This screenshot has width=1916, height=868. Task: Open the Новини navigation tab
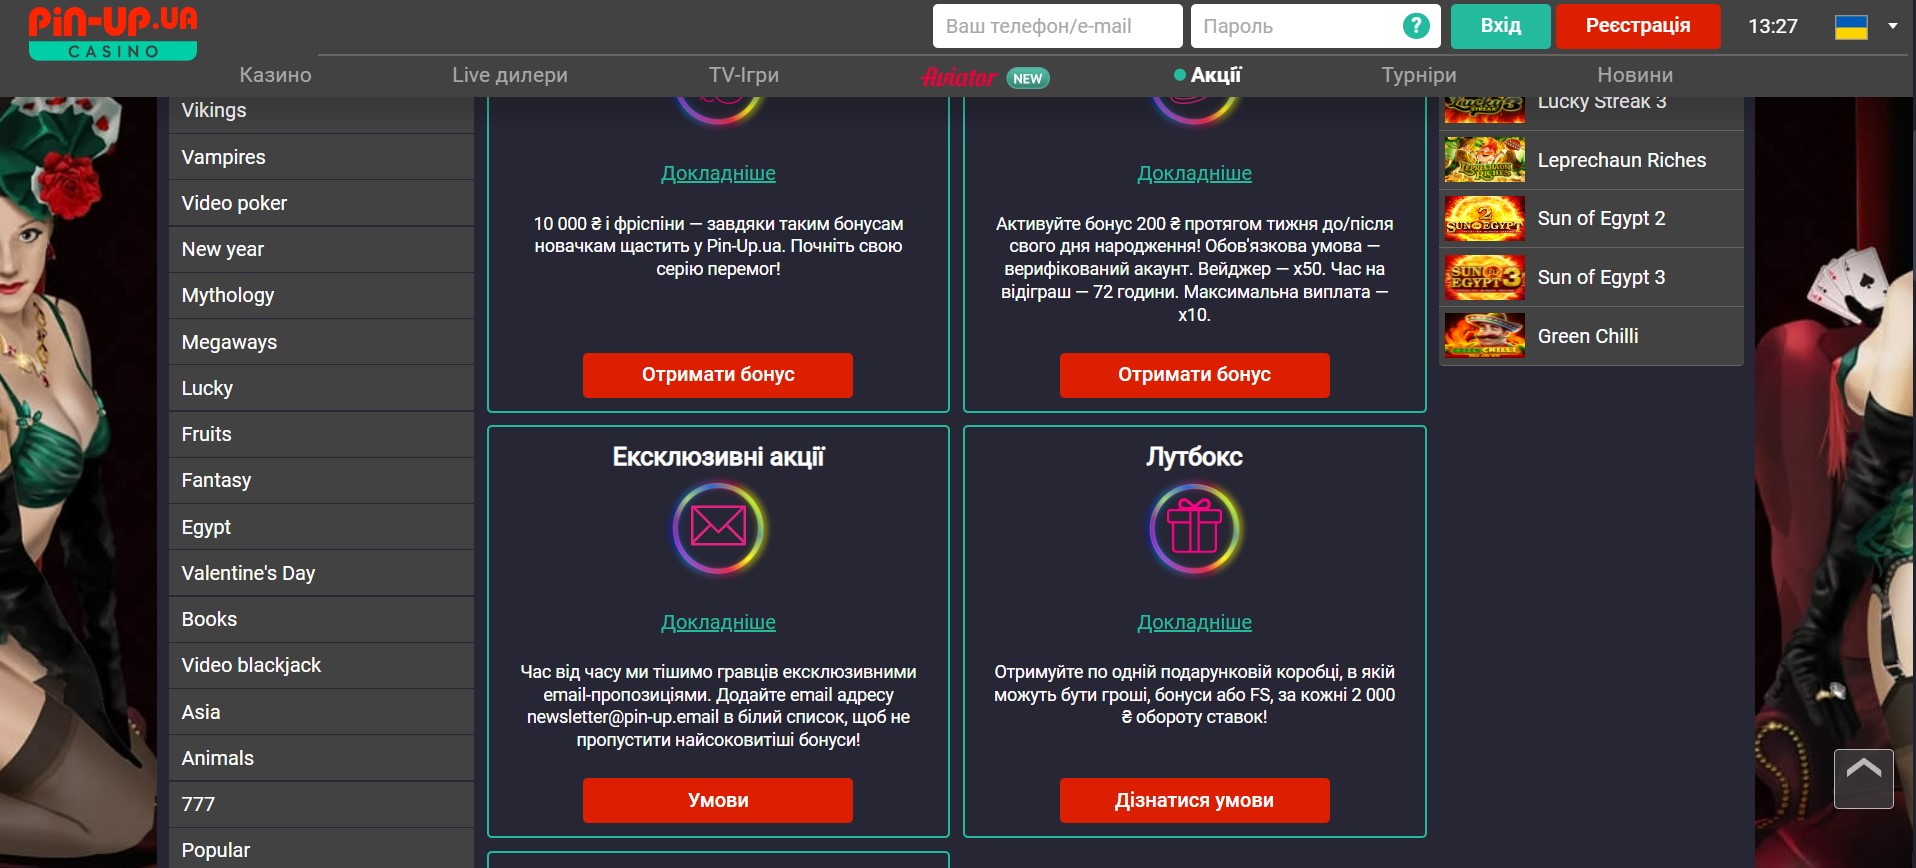(1635, 75)
